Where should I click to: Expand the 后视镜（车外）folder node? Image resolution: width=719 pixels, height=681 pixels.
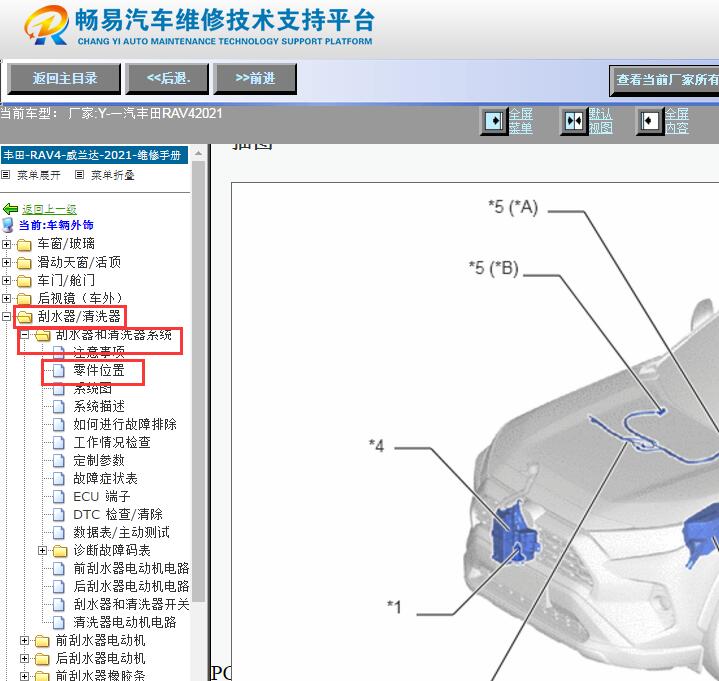coord(6,299)
